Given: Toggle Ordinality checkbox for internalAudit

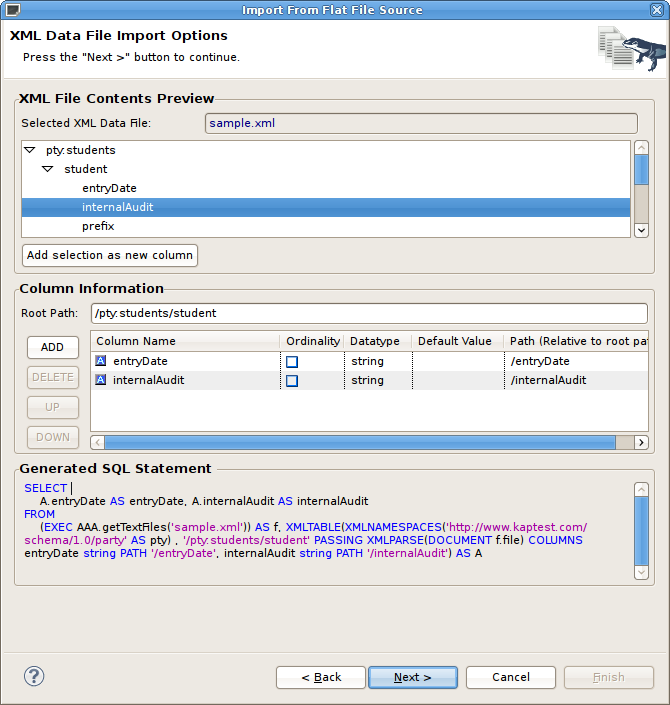Looking at the screenshot, I should point(292,381).
